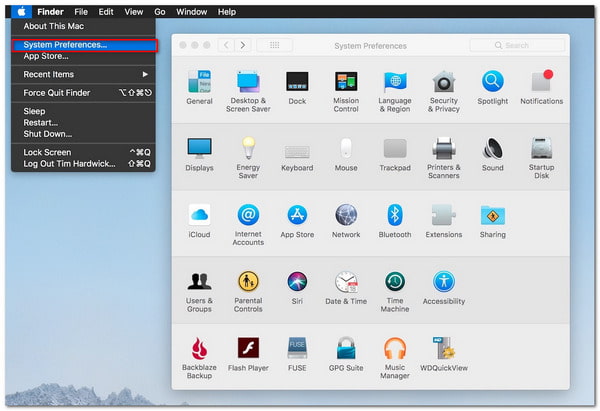Choose Shut Down… from Apple menu
Screen dimensions: 600x411
(83, 134)
